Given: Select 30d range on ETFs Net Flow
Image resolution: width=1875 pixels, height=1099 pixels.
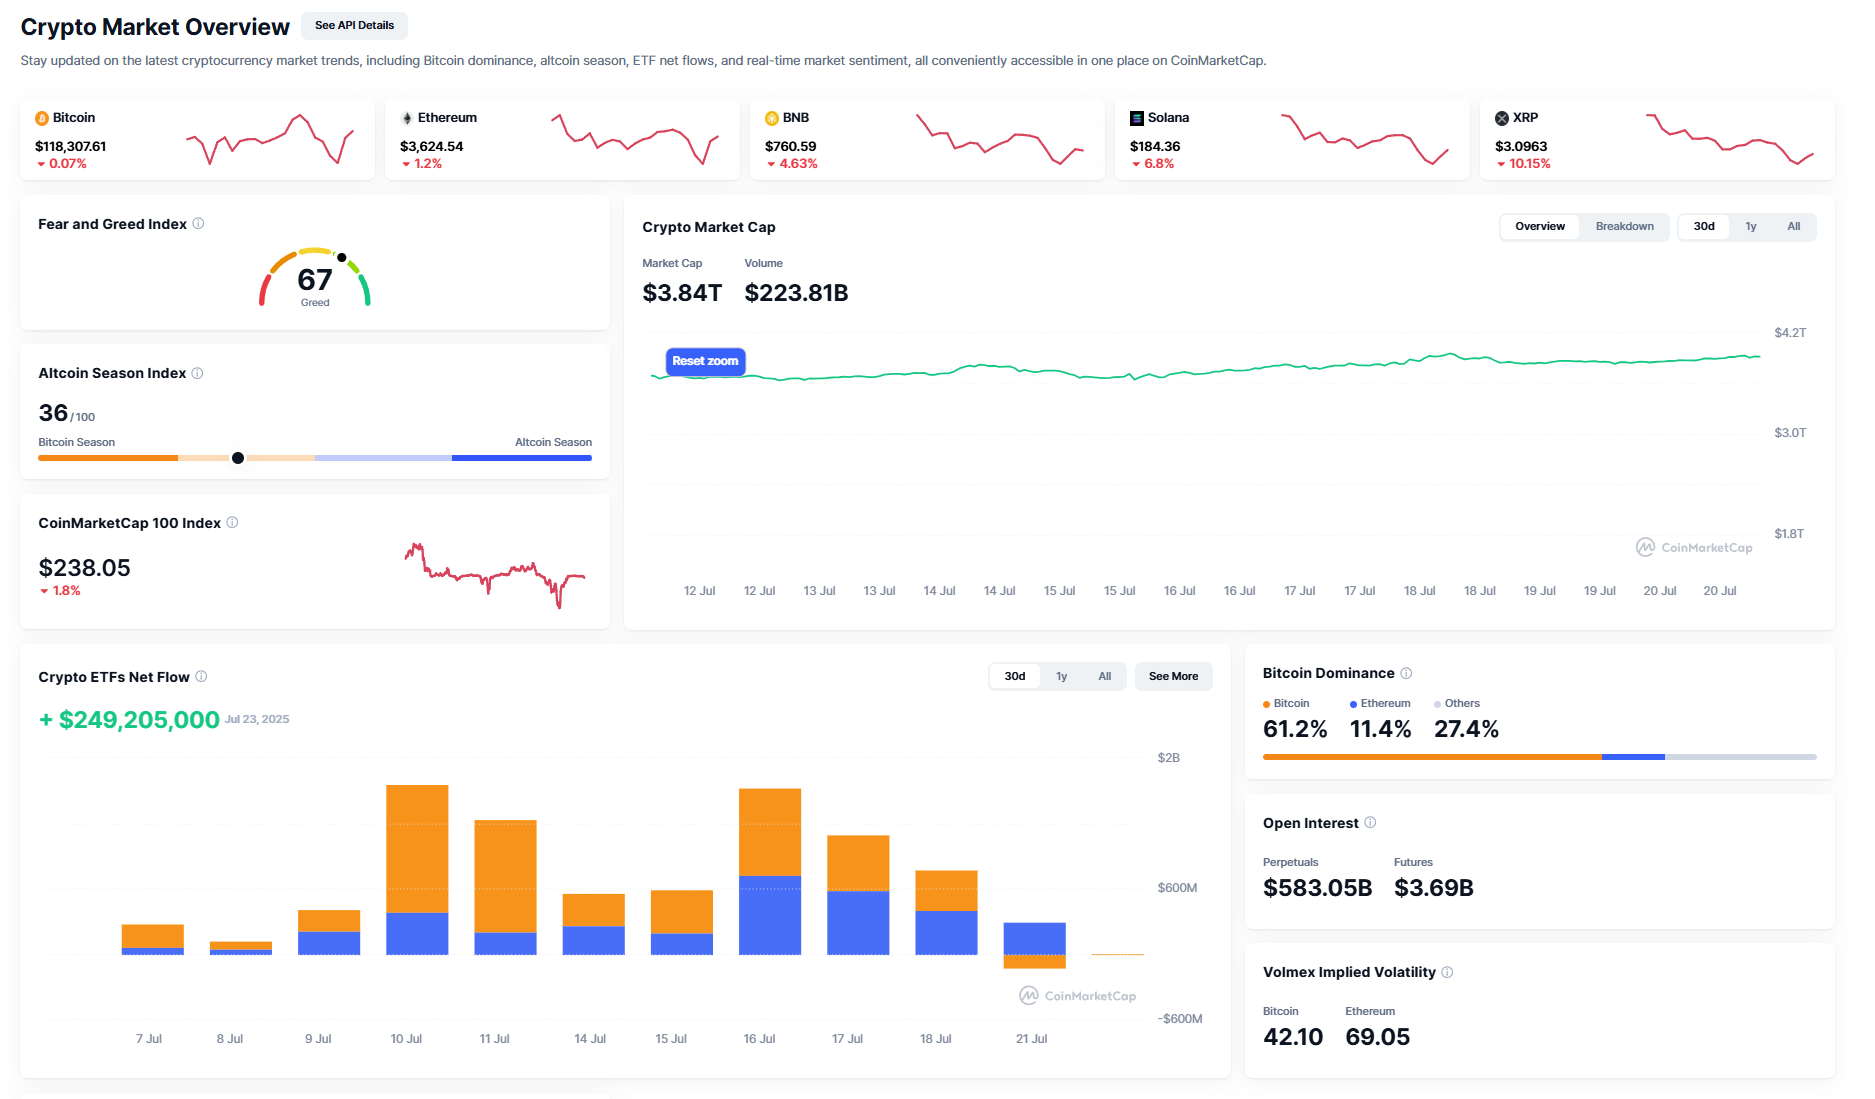Looking at the screenshot, I should [x=1015, y=676].
